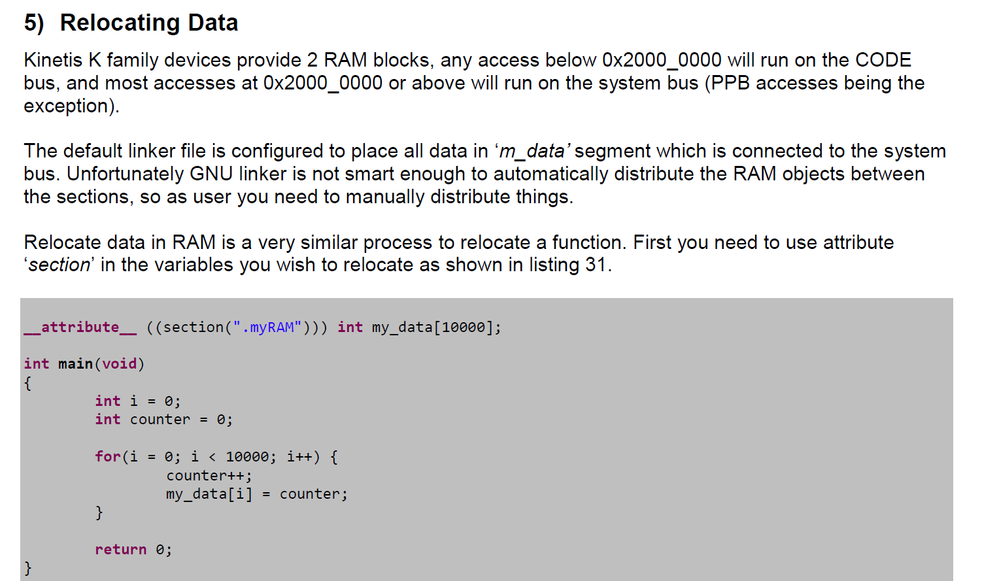Click the "int counter = 0;" line
This screenshot has height=581, width=999.
164,419
